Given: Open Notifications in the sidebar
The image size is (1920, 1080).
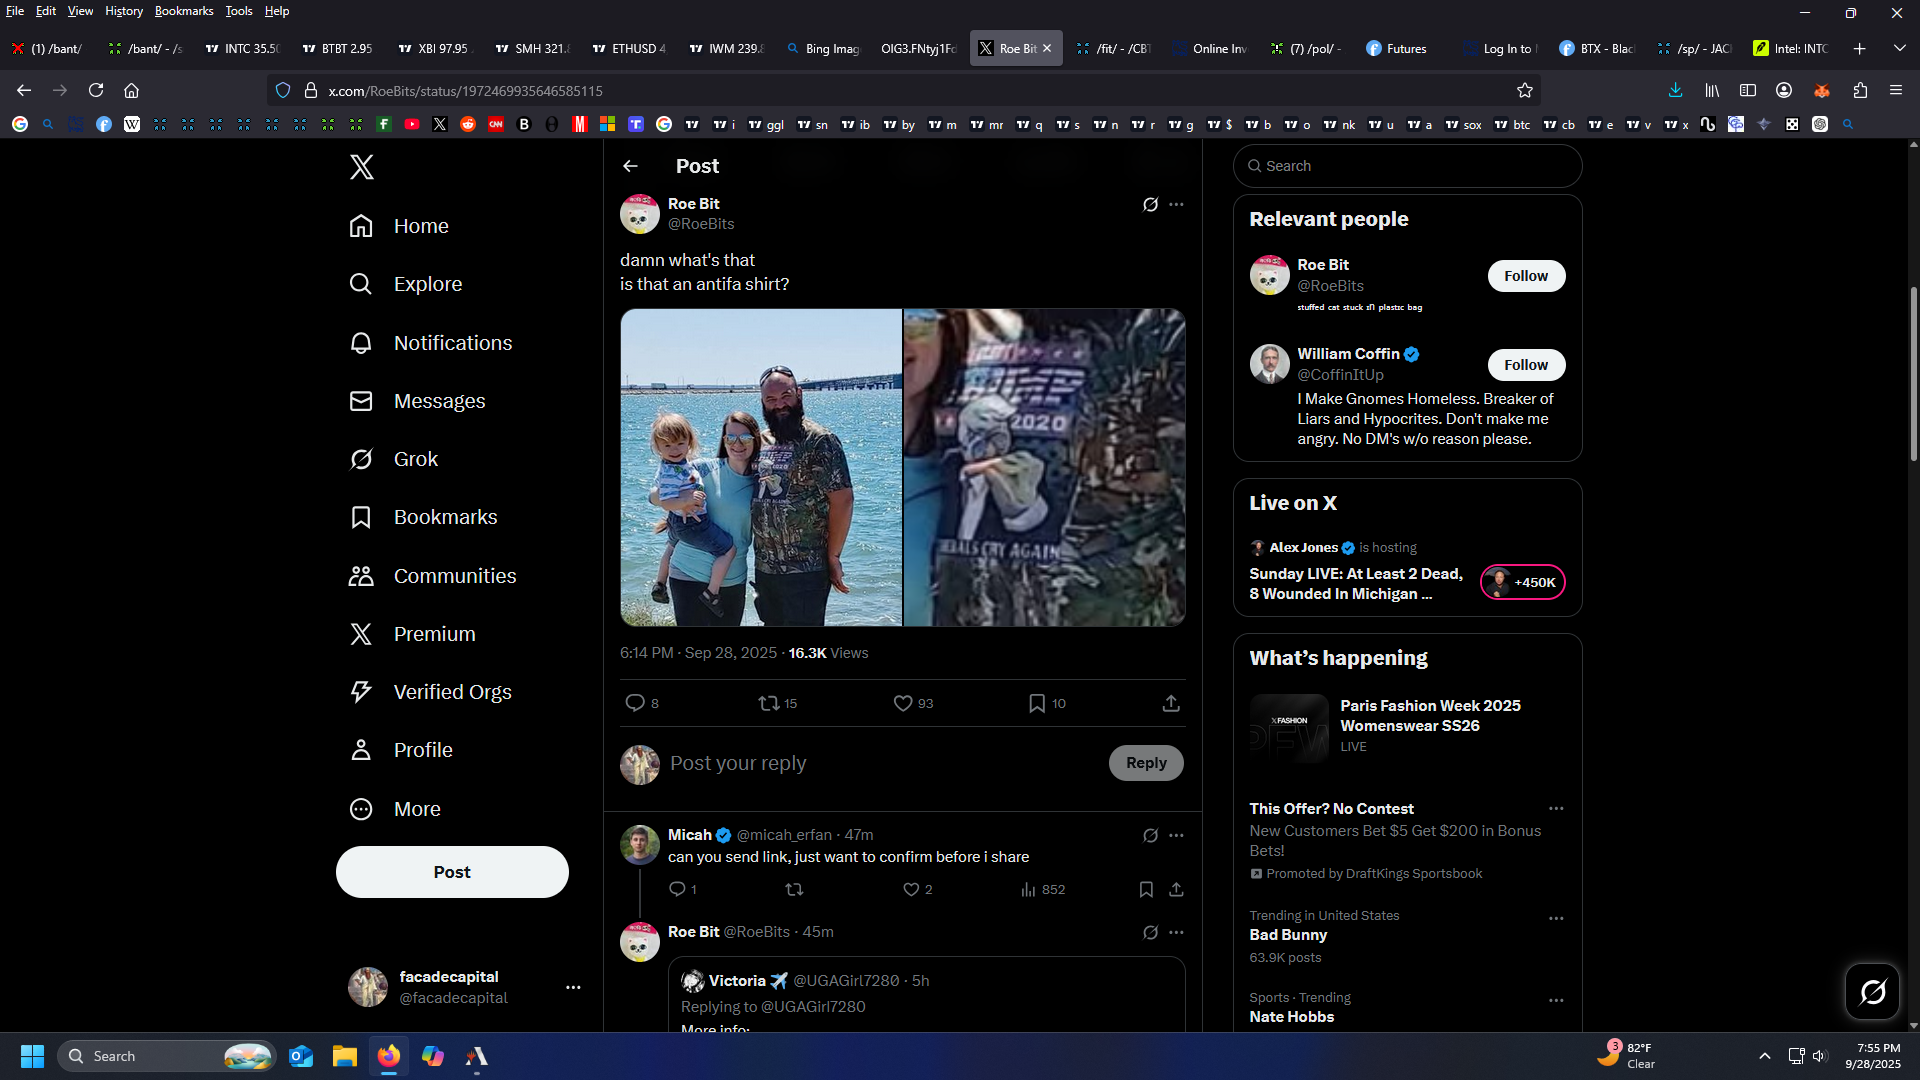Looking at the screenshot, I should coord(452,343).
